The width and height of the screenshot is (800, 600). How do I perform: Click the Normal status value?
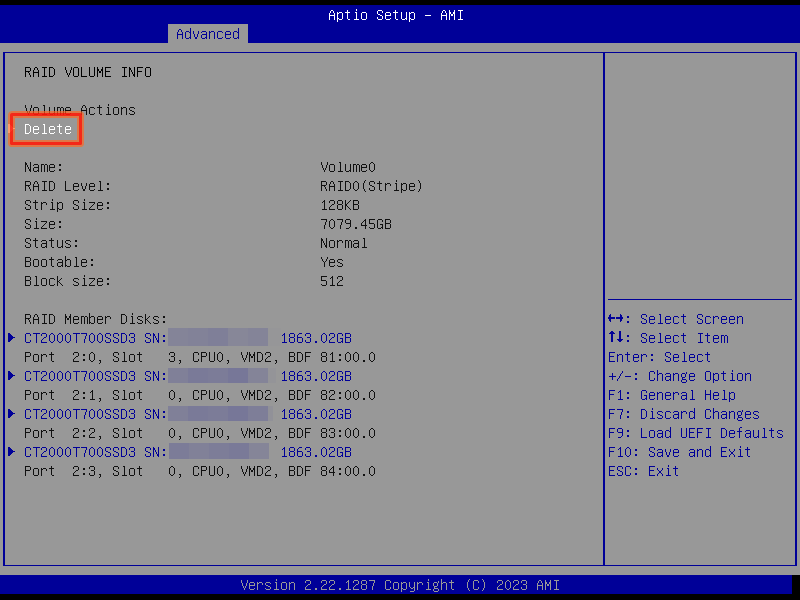[344, 243]
